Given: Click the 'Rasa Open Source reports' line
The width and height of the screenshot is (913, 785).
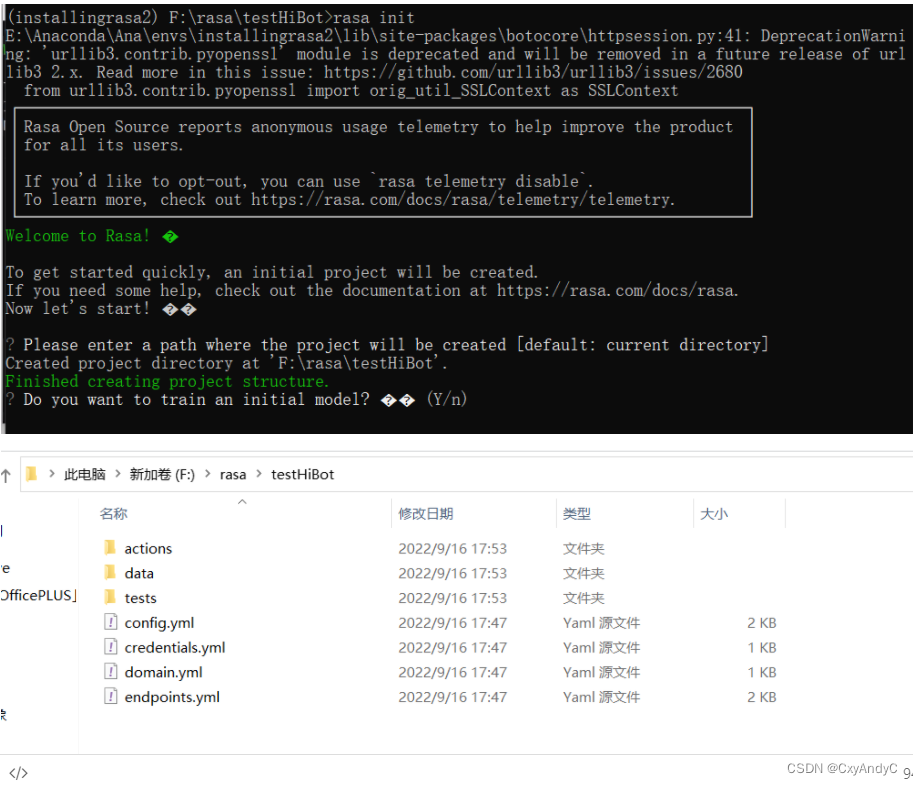Looking at the screenshot, I should point(378,127).
